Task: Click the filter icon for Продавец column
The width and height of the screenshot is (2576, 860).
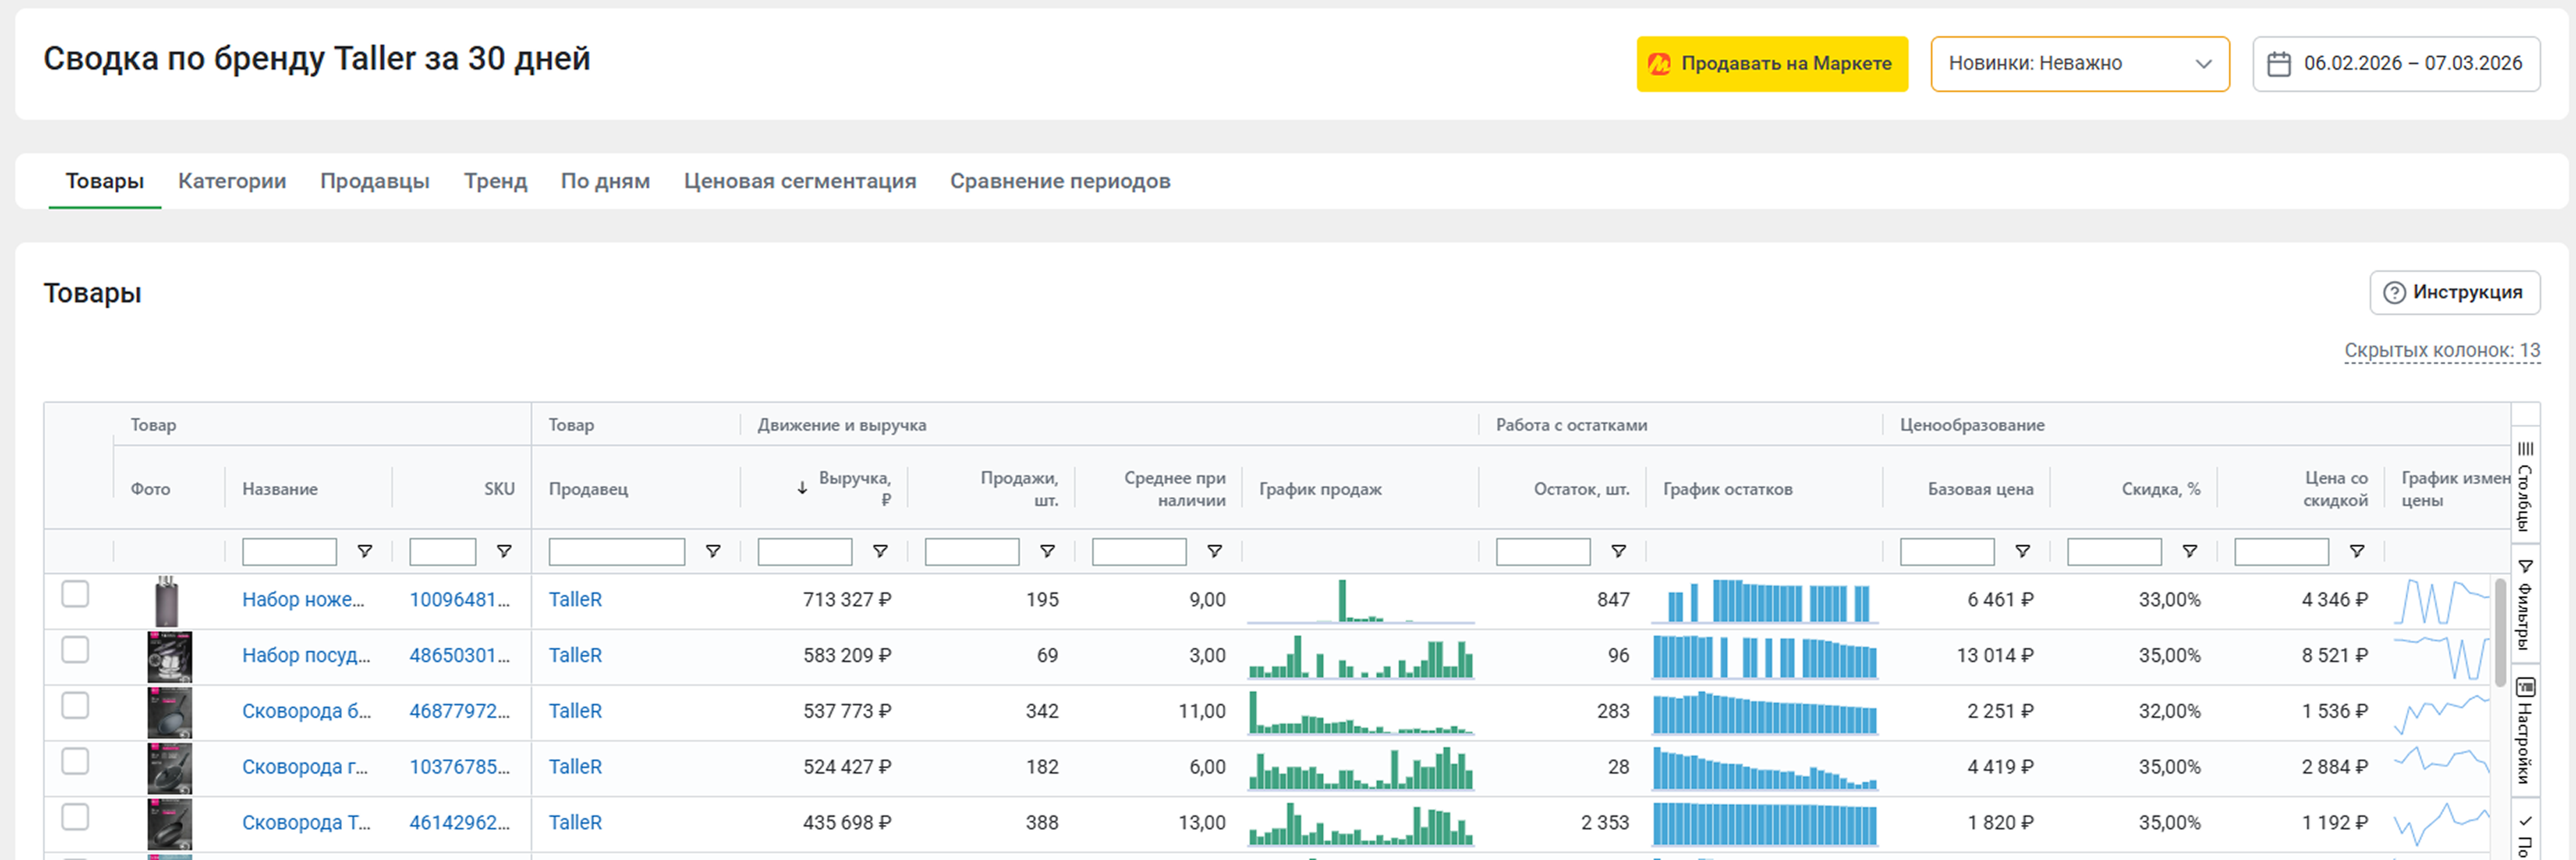Action: pyautogui.click(x=713, y=551)
